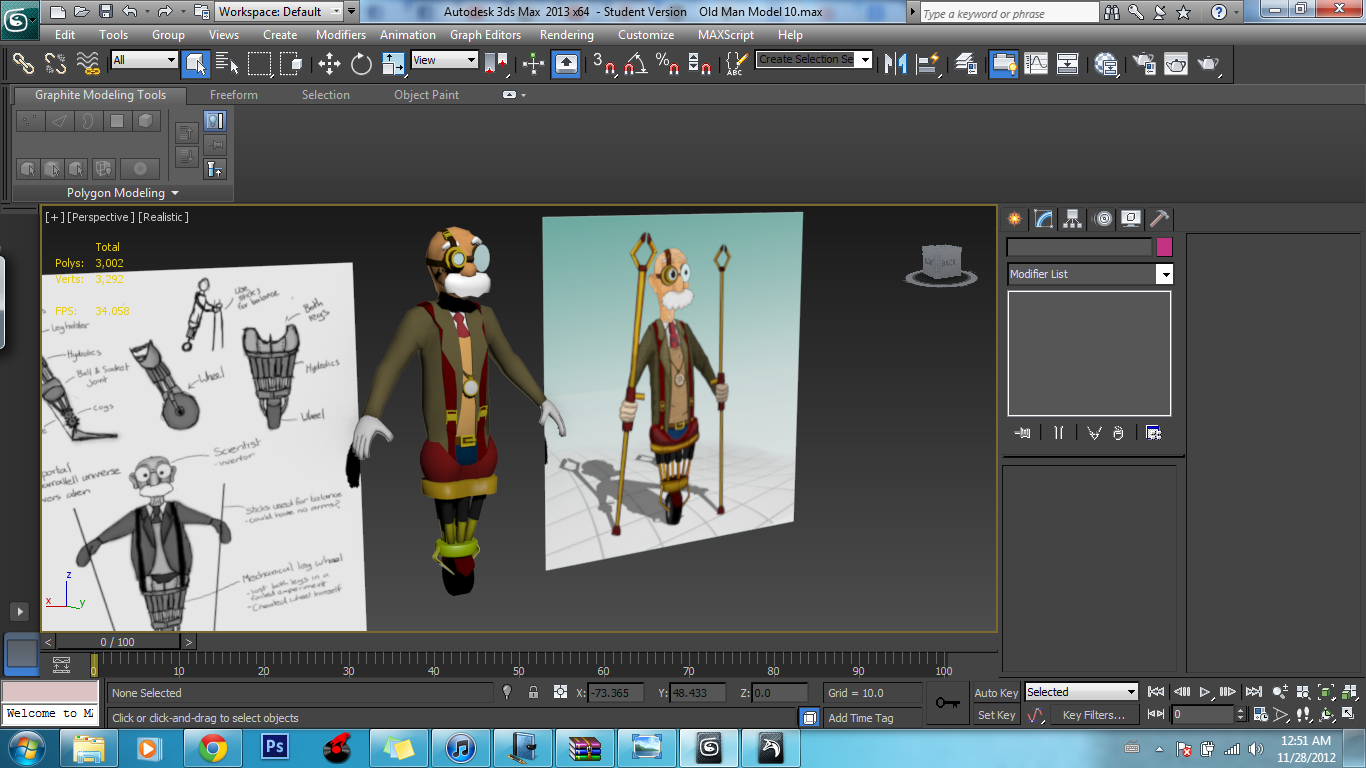Open the Curve Editor
This screenshot has height=768, width=1366.
point(1036,64)
